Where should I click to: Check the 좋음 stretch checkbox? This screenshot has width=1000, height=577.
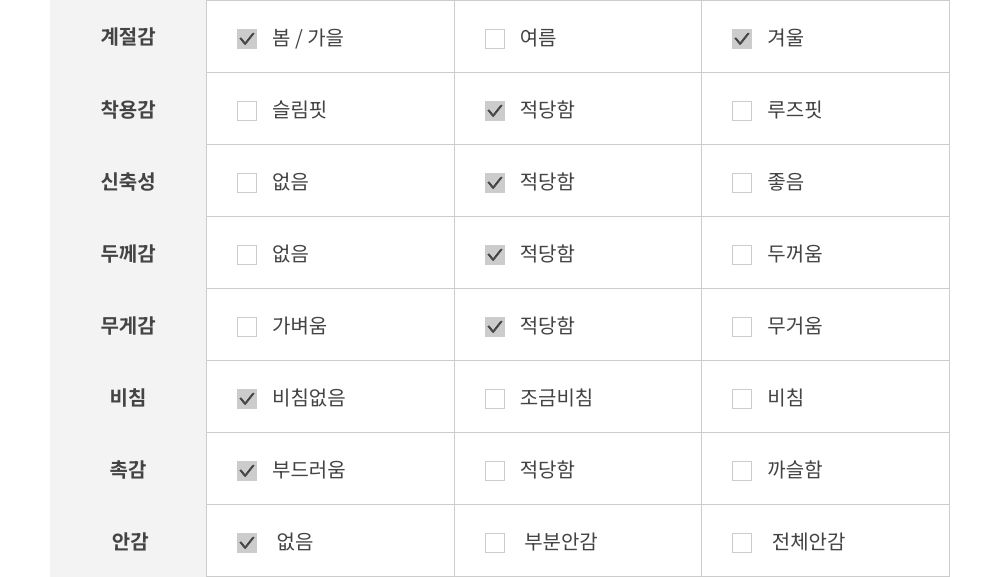coord(742,183)
